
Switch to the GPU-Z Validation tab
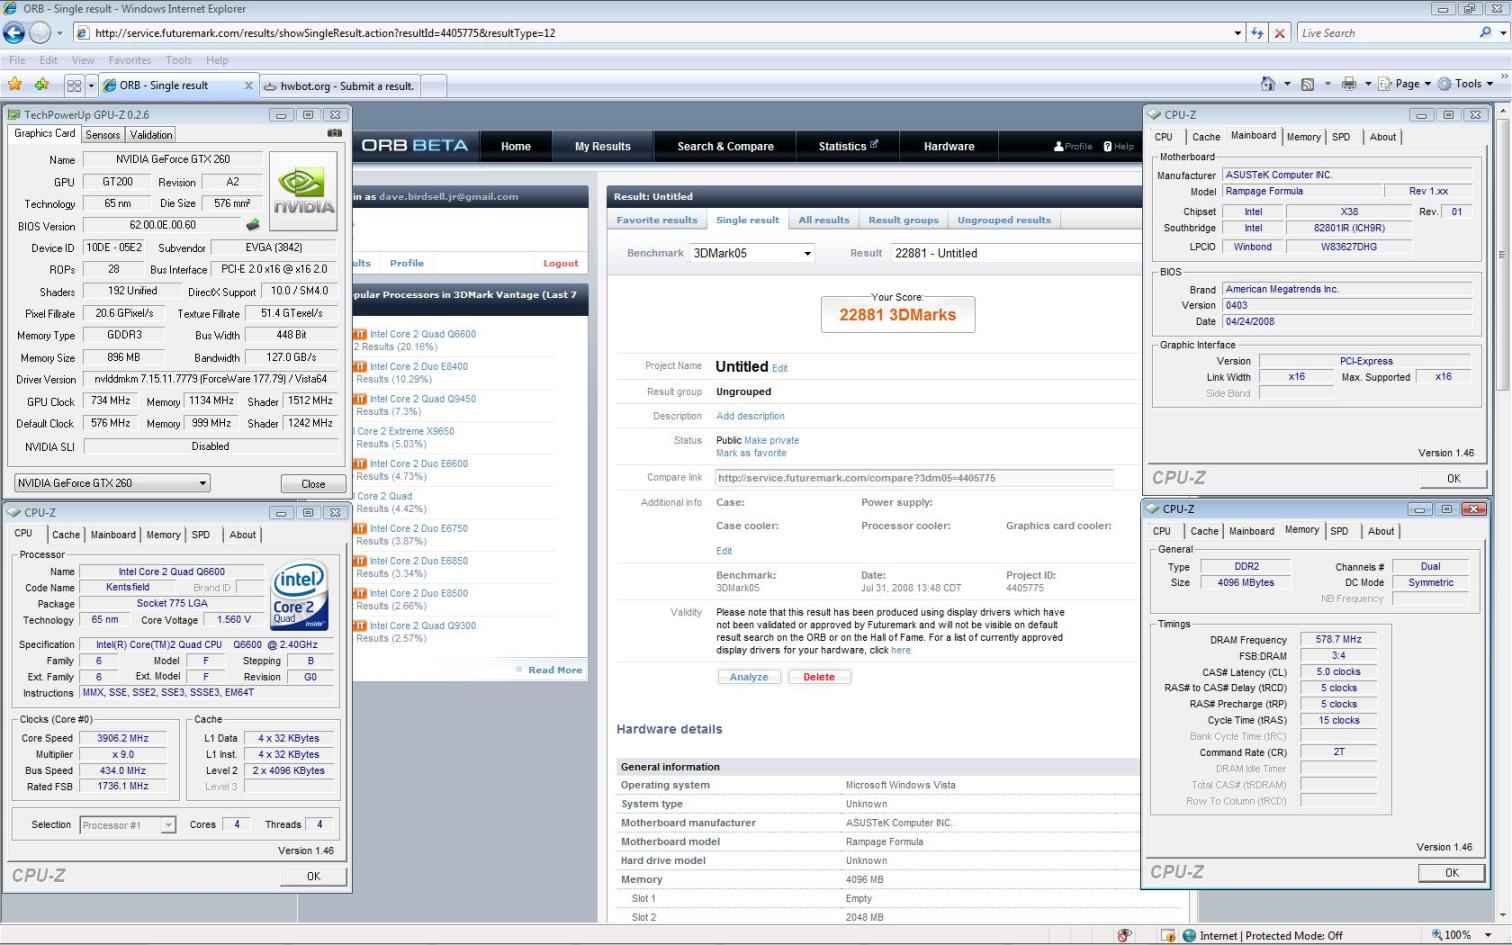pos(151,134)
